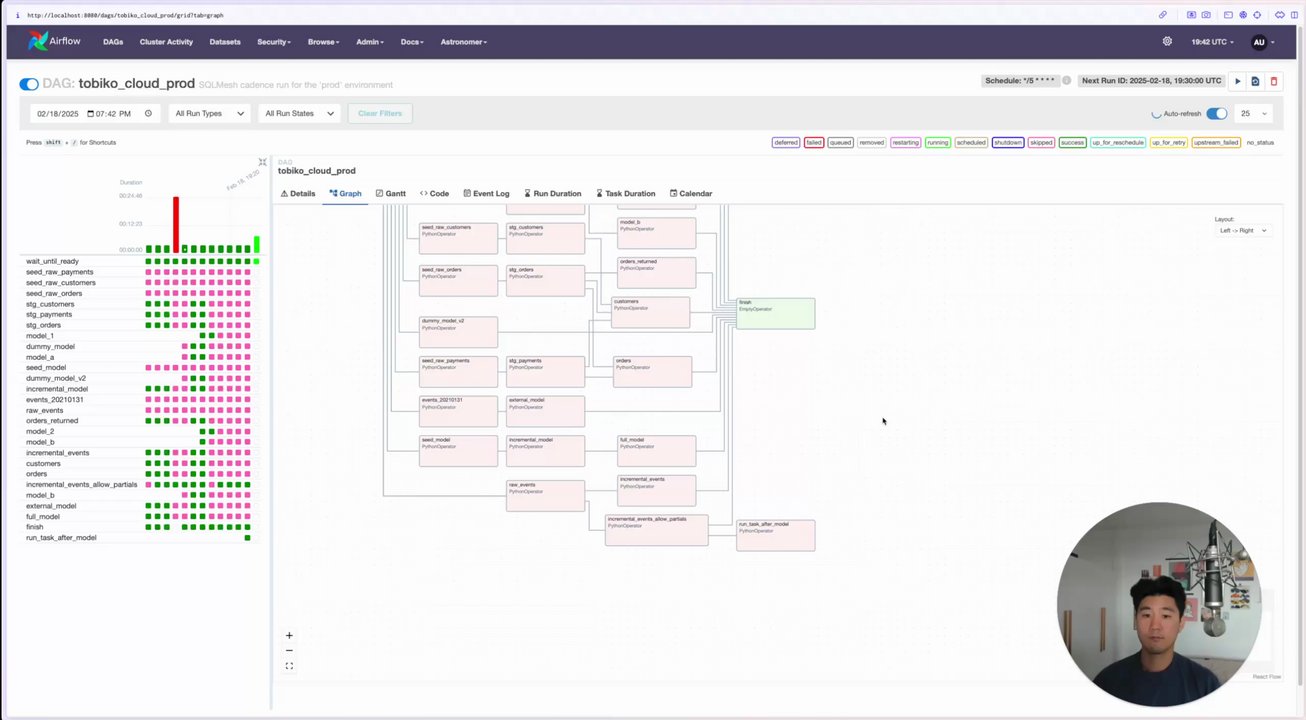Viewport: 1306px width, 720px height.
Task: Click the Airflow pinwheel logo
Action: click(38, 41)
